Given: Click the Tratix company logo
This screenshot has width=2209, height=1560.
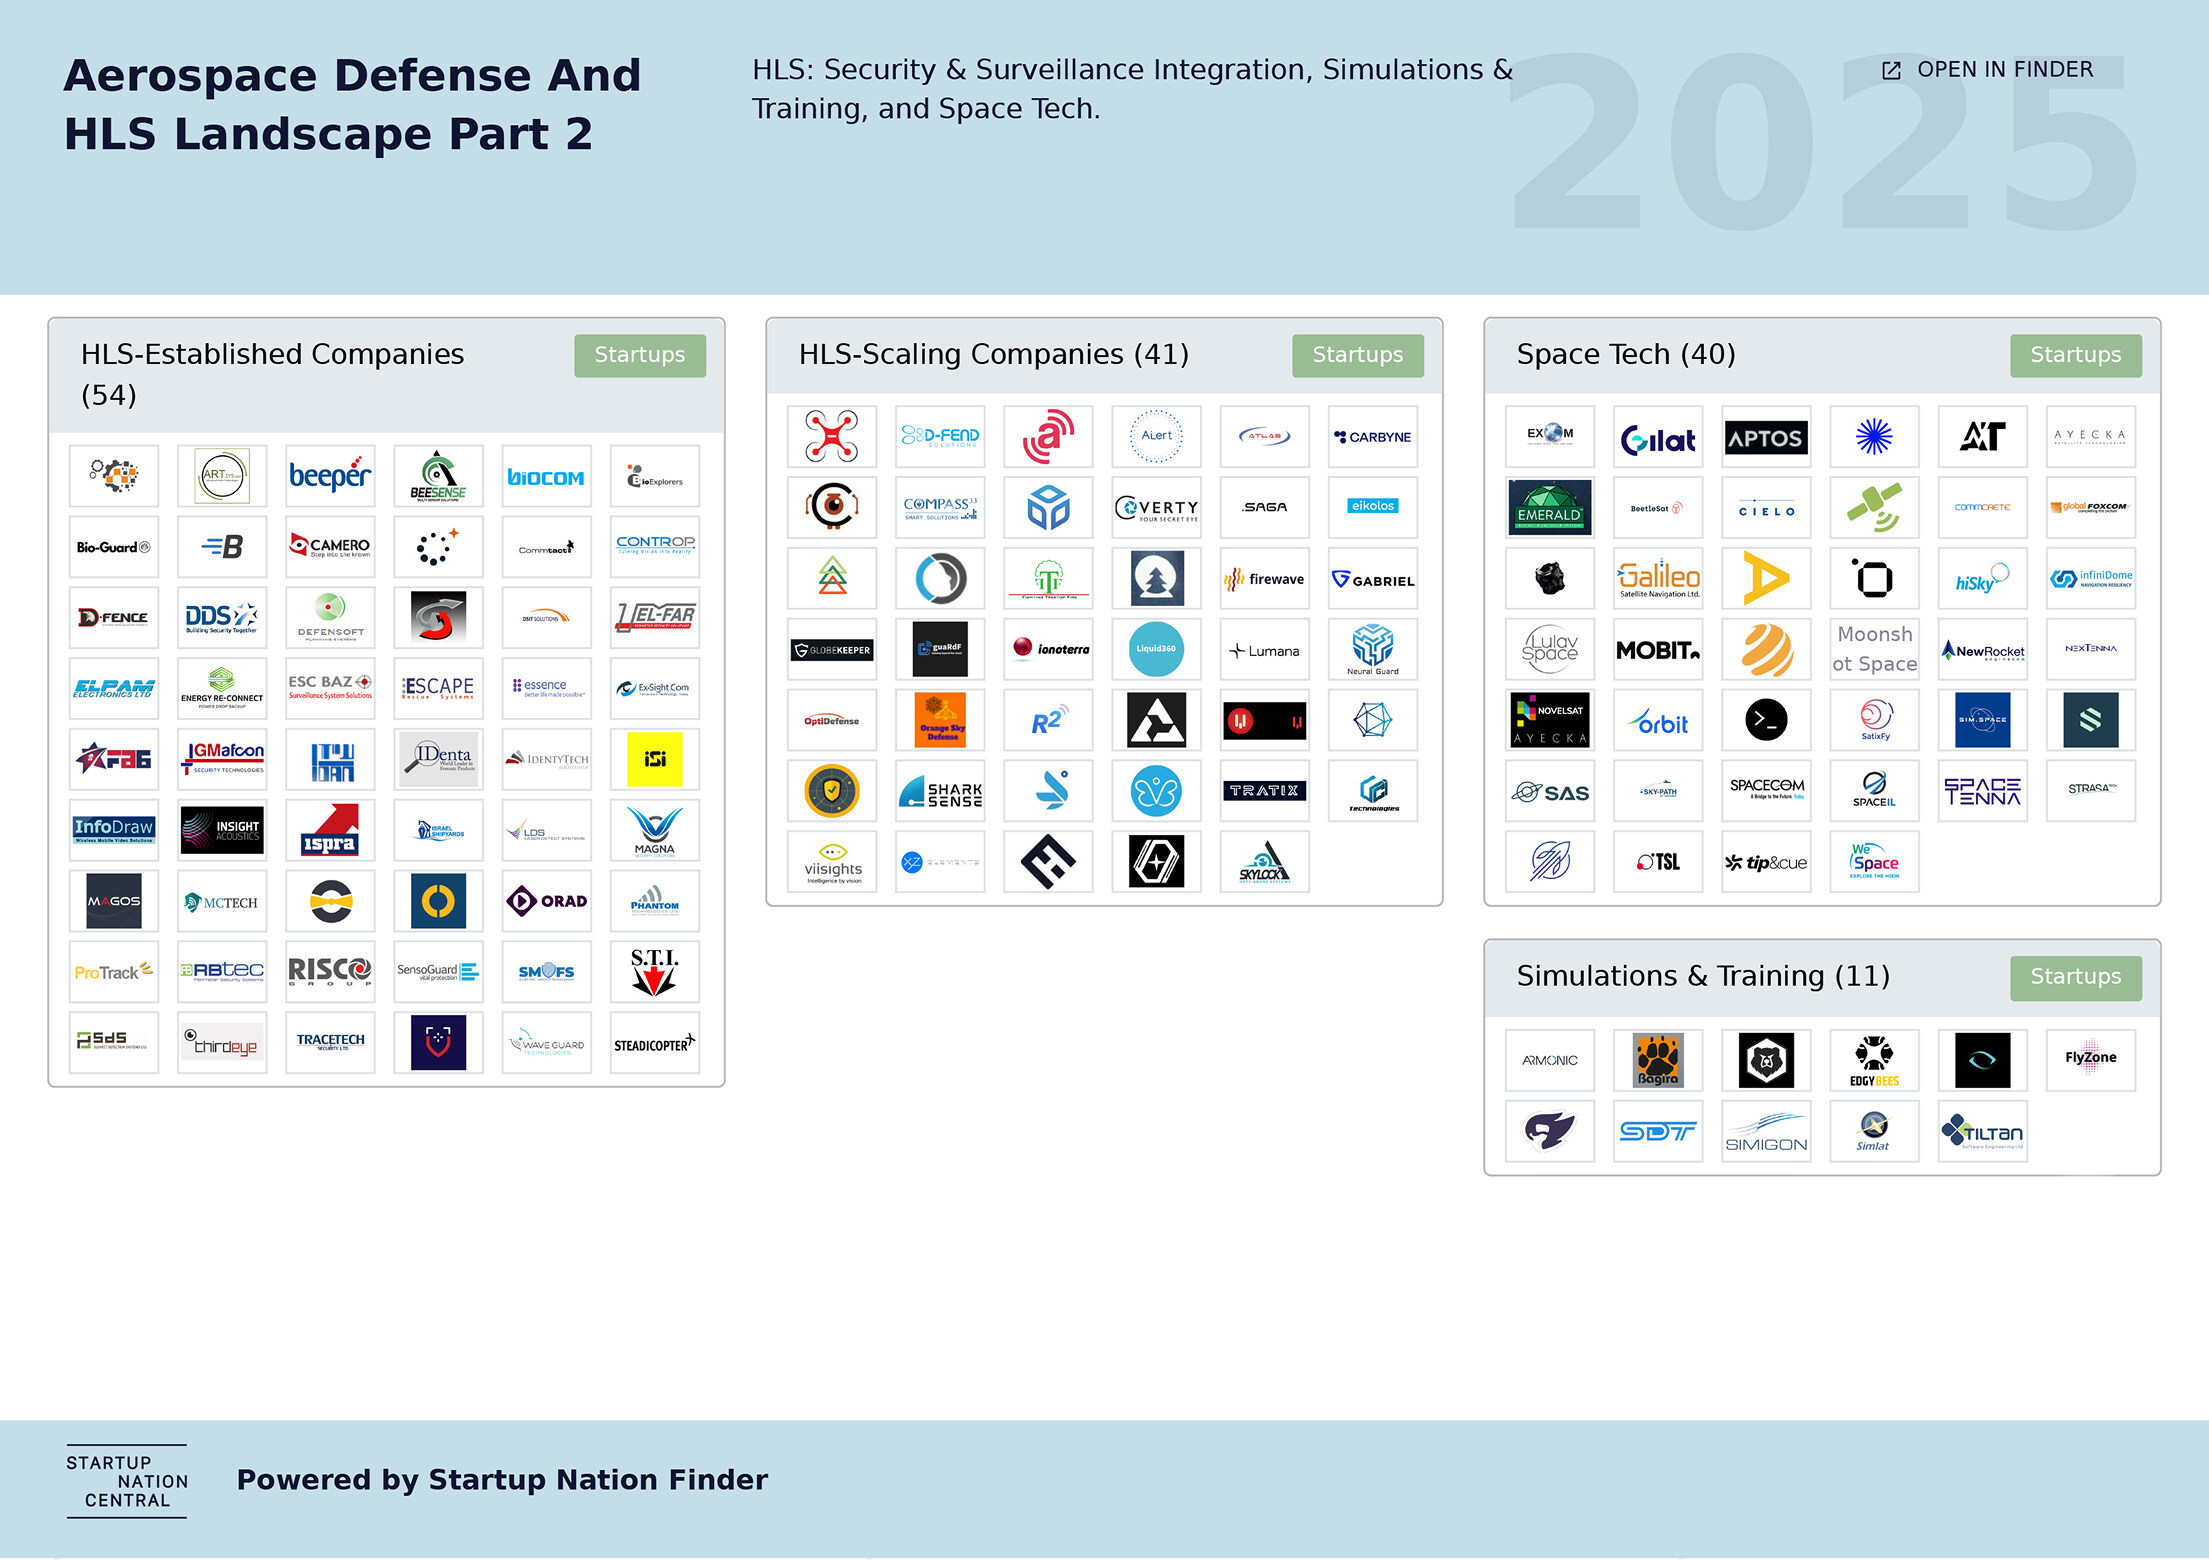Looking at the screenshot, I should [1265, 792].
